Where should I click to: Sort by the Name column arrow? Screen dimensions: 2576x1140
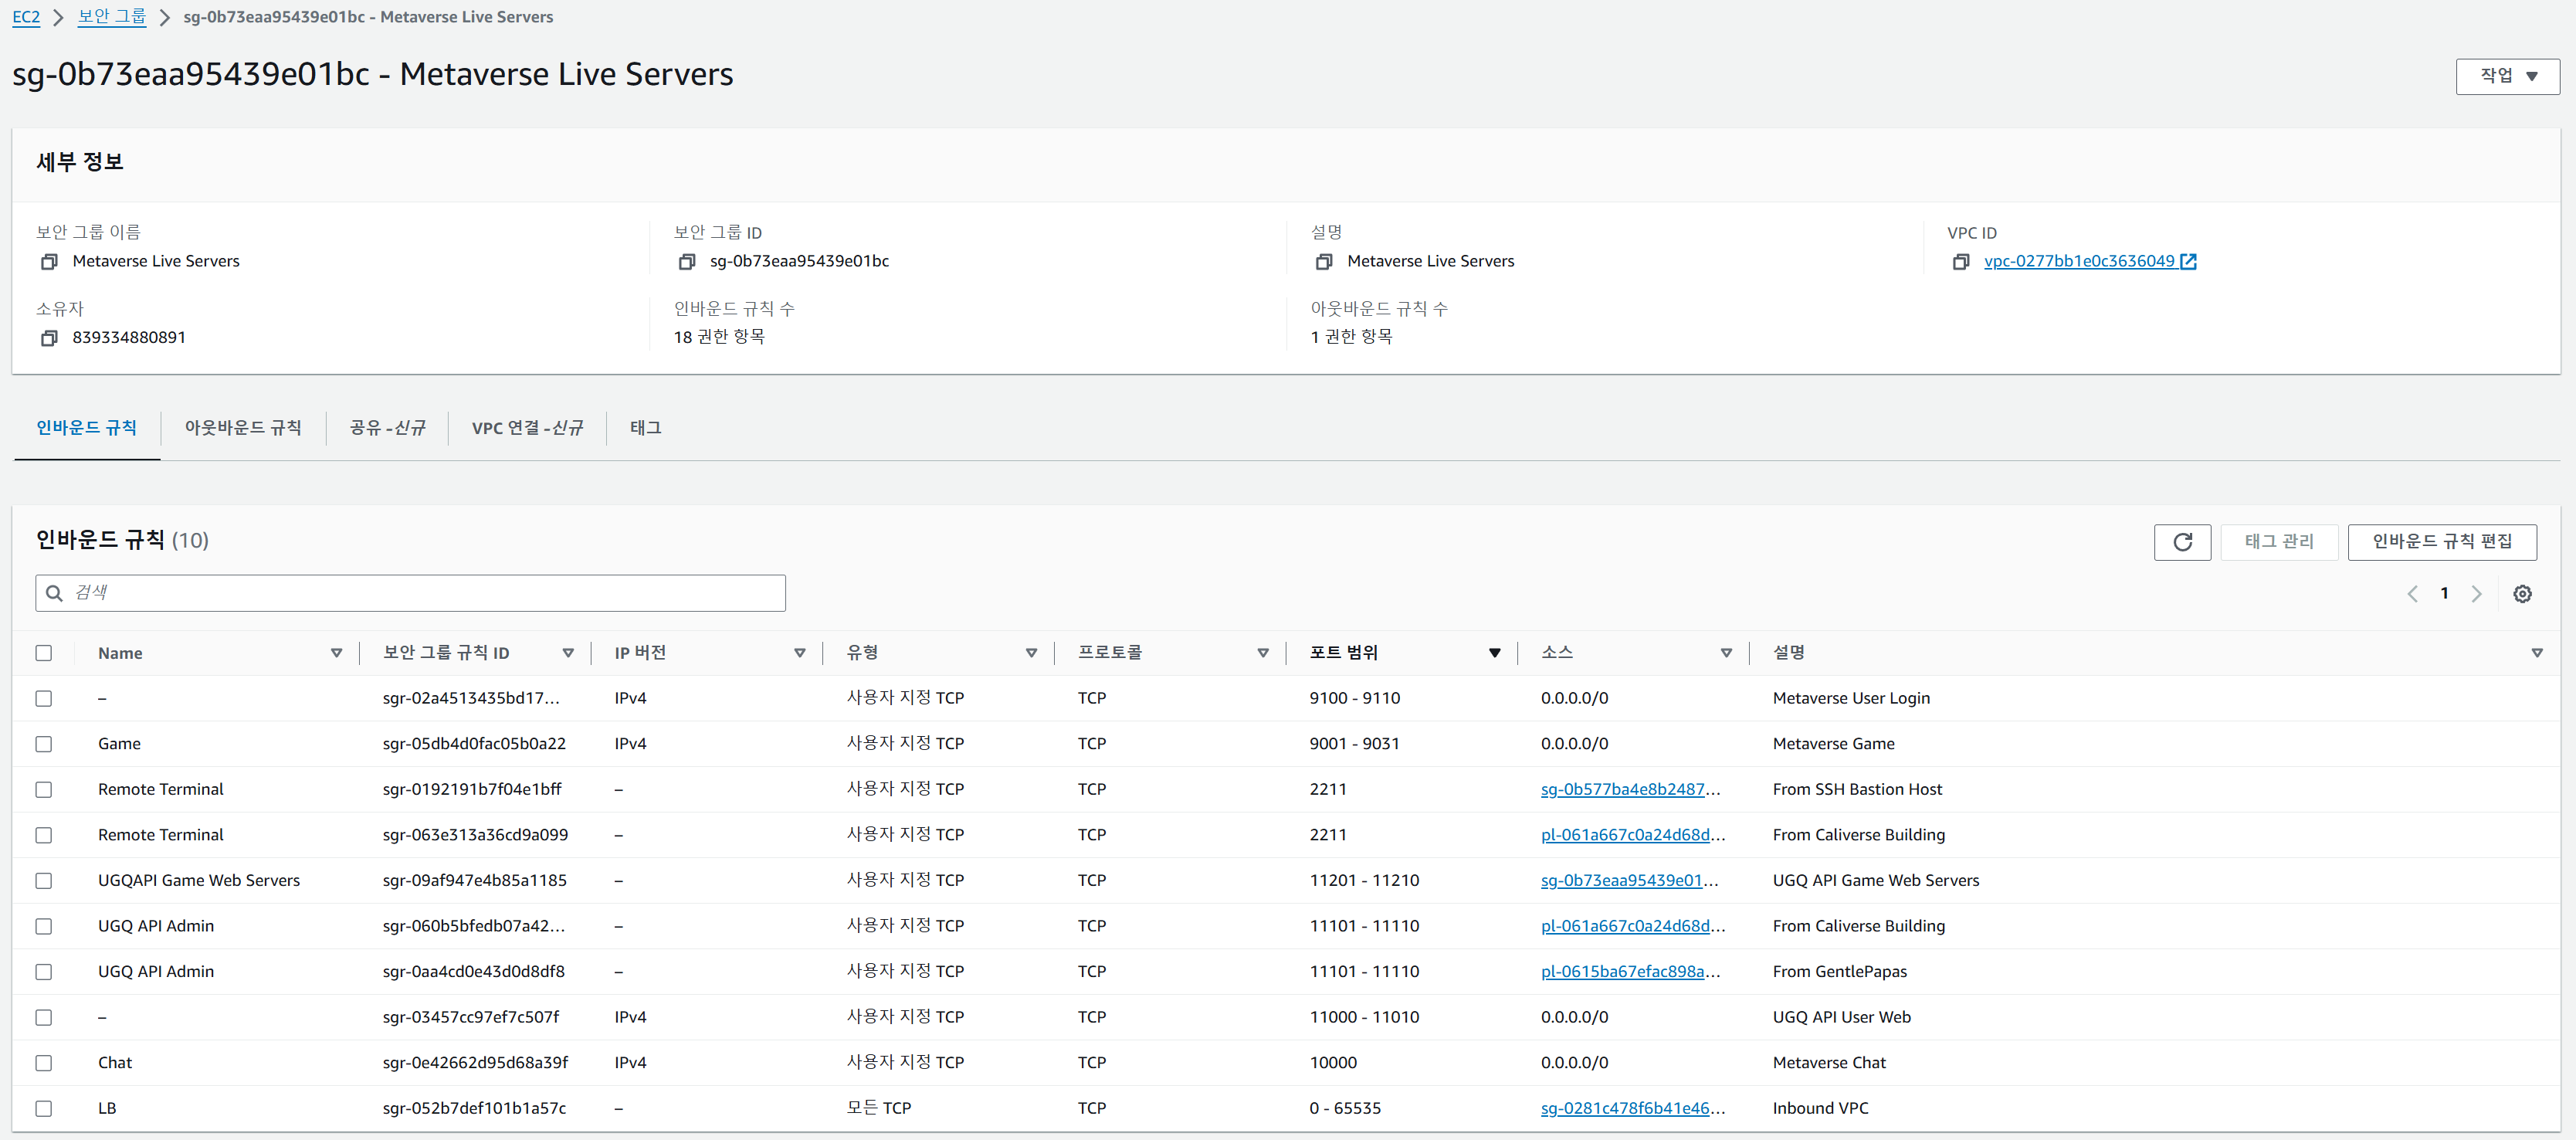(336, 653)
